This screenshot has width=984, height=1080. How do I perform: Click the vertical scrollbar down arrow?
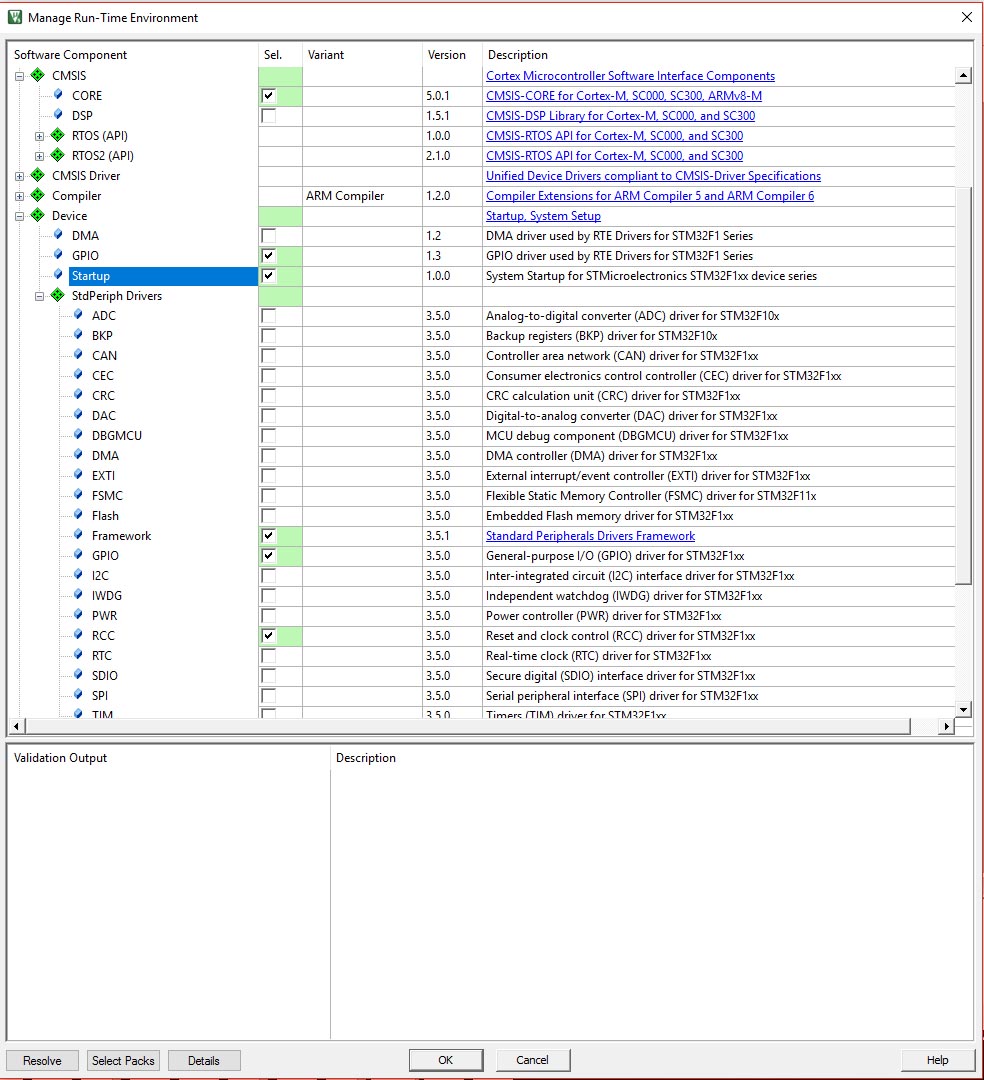963,708
